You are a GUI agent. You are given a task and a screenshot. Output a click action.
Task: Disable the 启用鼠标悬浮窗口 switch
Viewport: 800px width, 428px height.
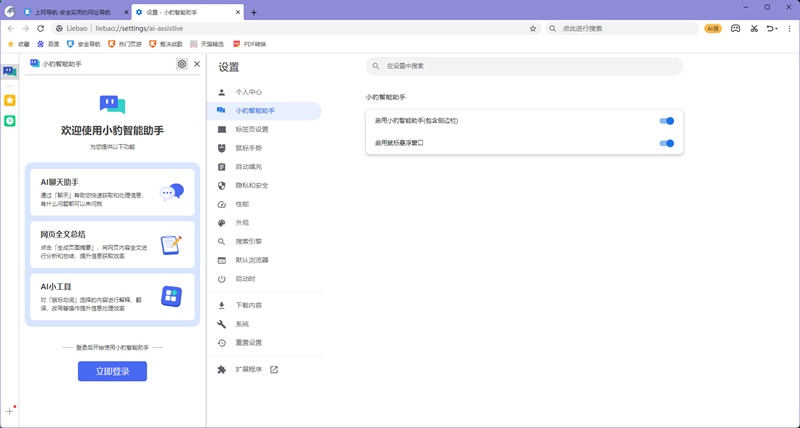point(667,143)
